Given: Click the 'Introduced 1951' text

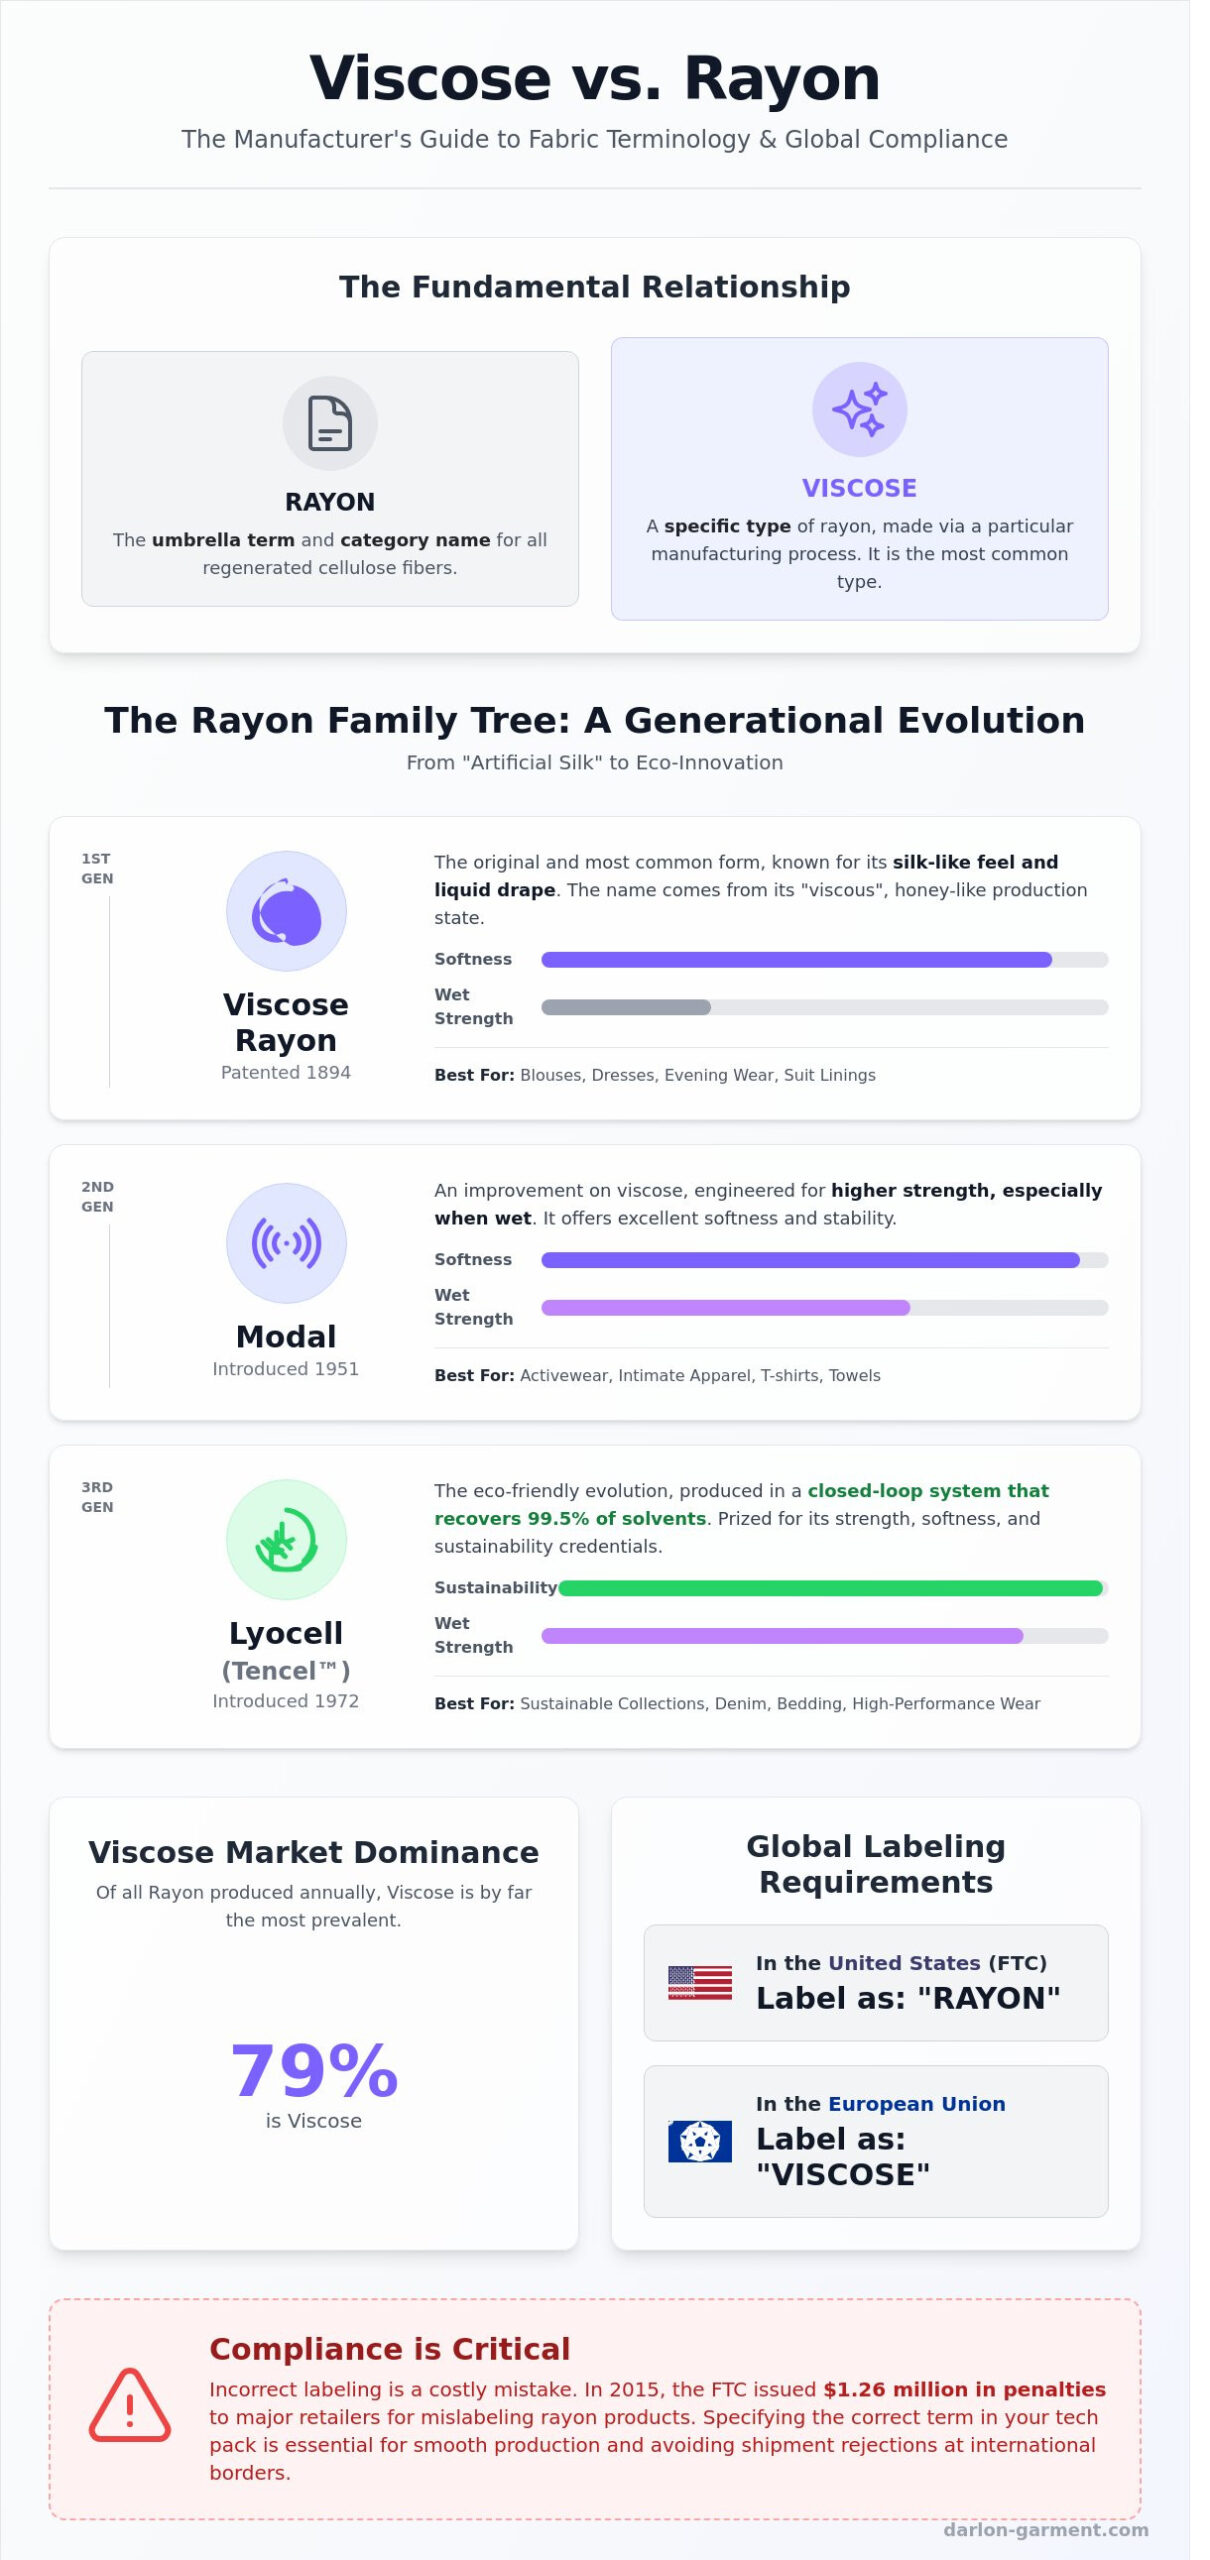Looking at the screenshot, I should pos(286,1369).
